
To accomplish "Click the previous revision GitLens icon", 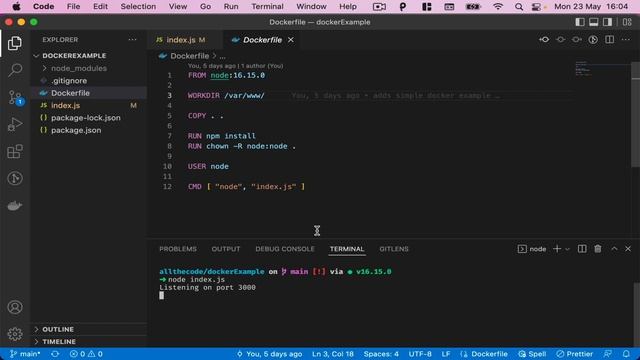I will click(544, 40).
